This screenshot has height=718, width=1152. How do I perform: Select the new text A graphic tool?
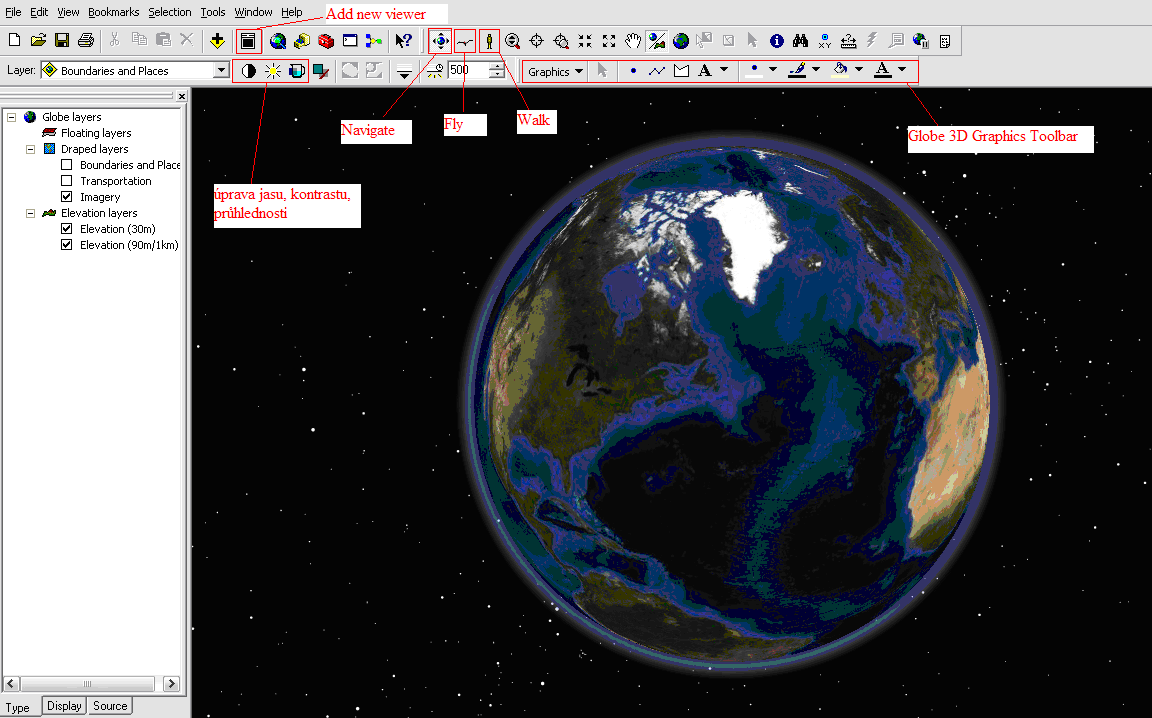(705, 71)
